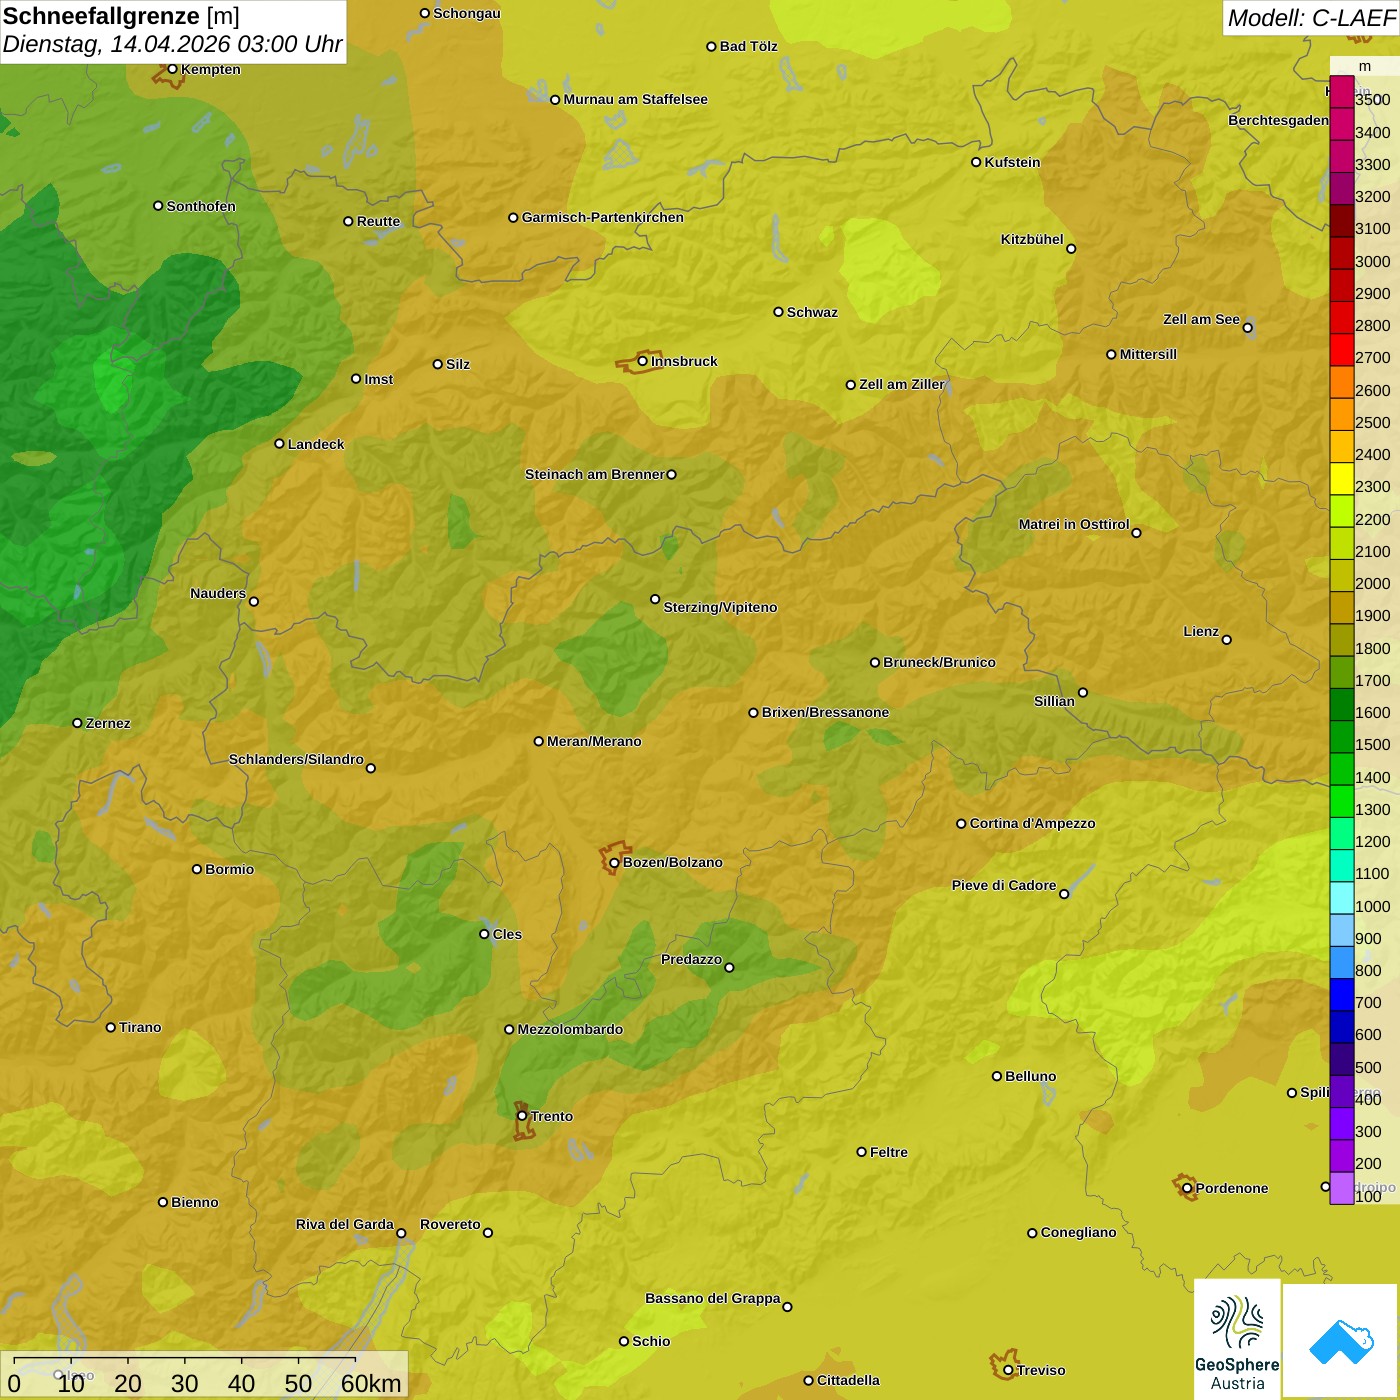Click the Kitzbühel location dot
Screen dimensions: 1400x1400
coord(1071,249)
